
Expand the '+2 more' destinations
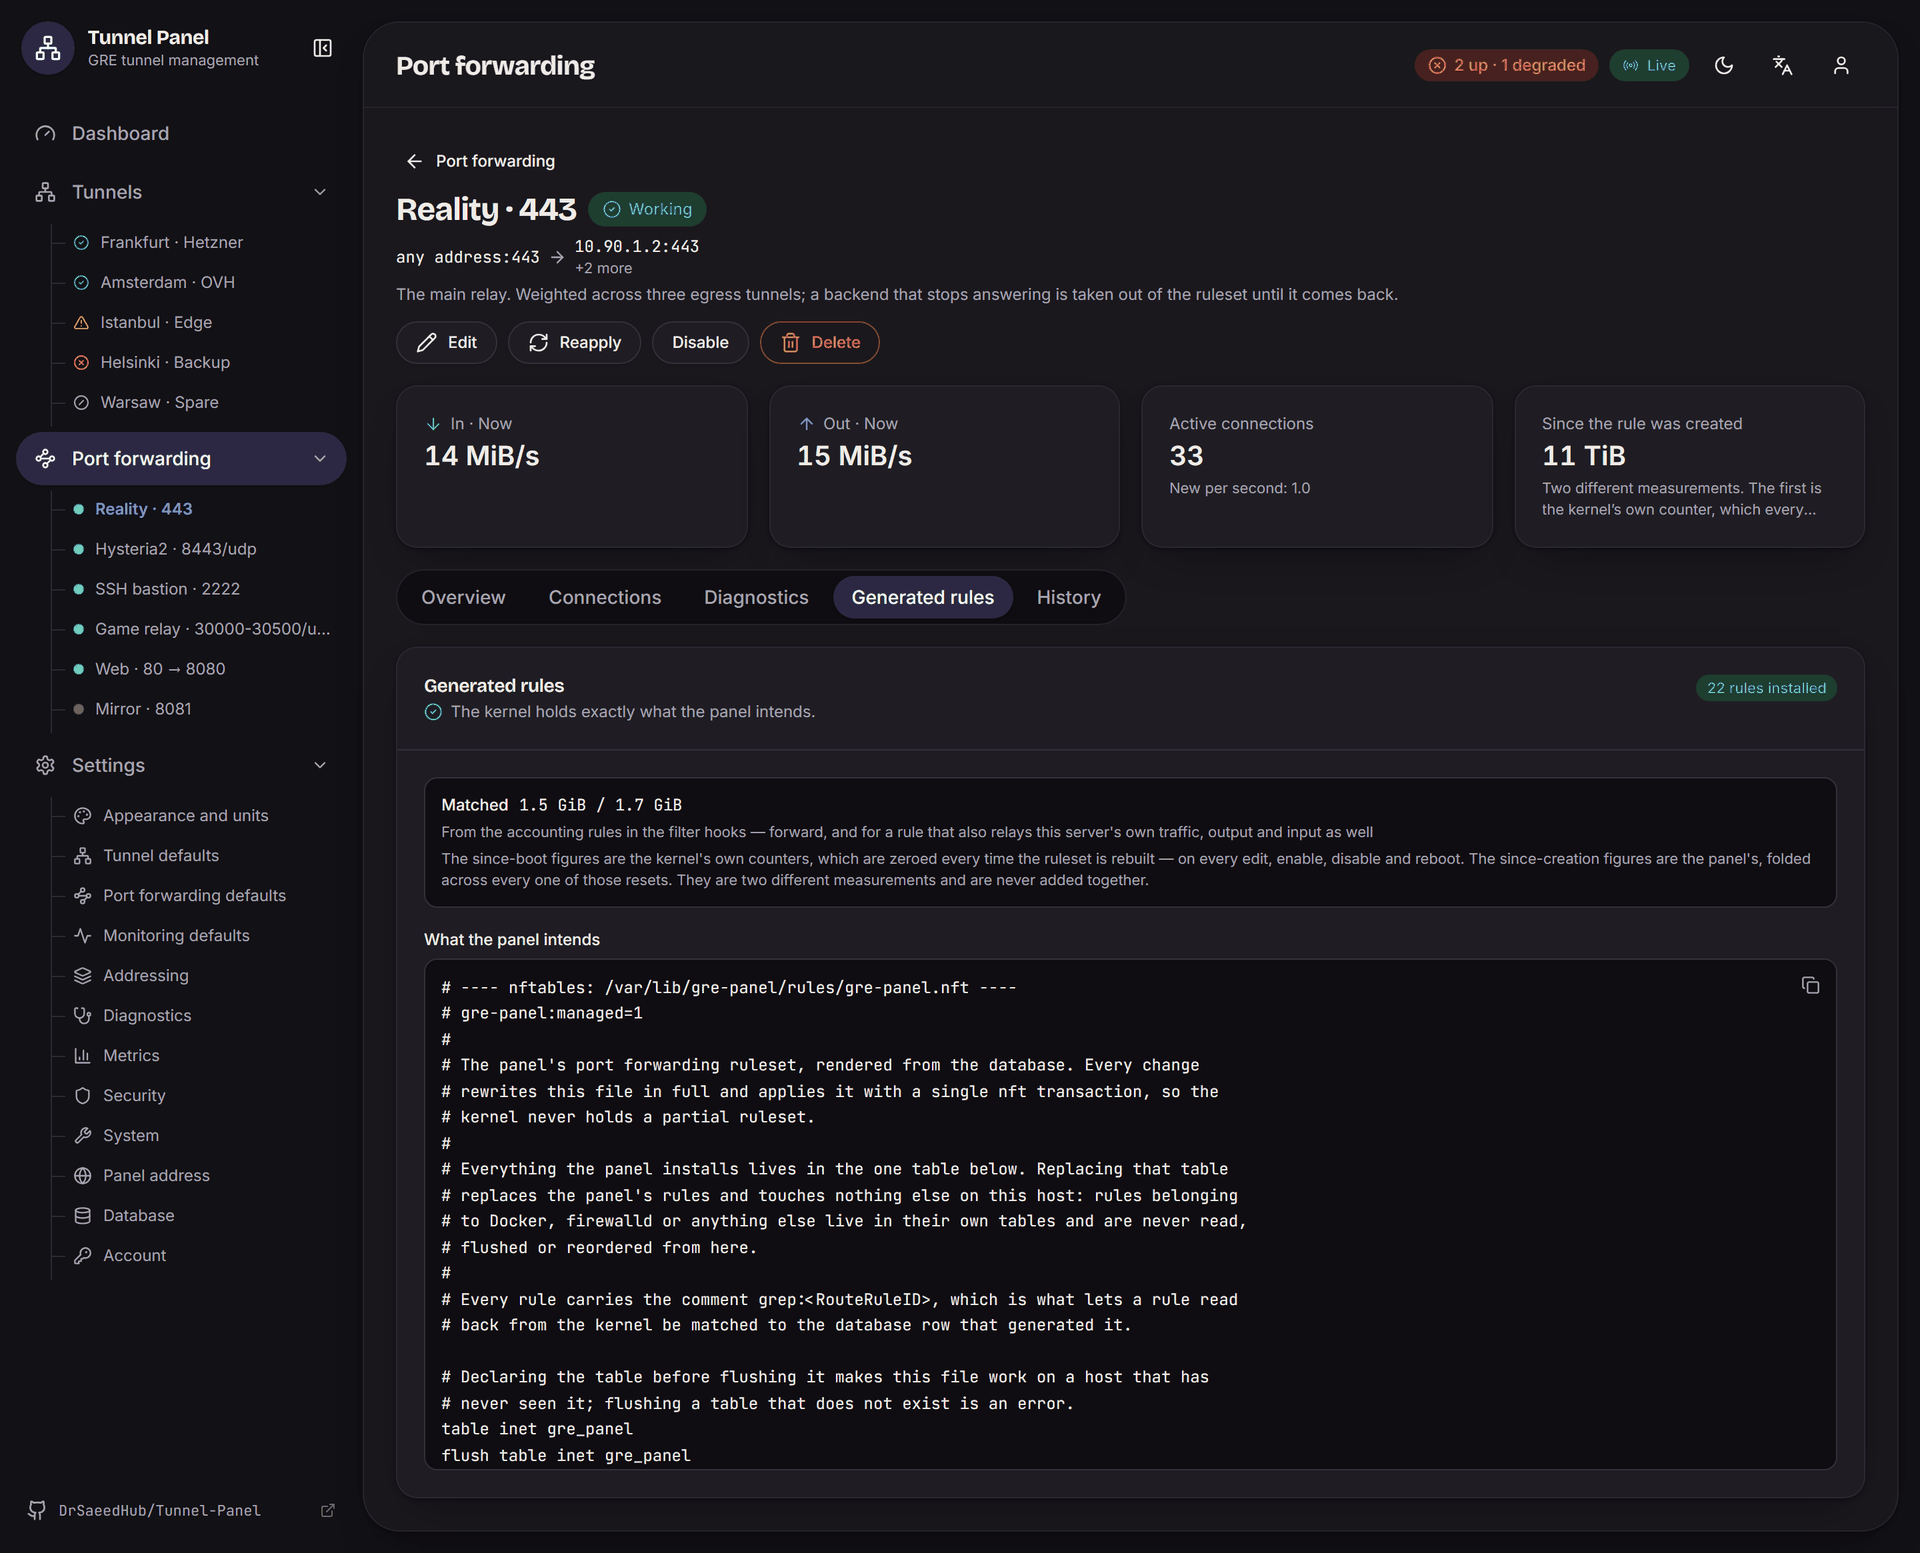(603, 268)
